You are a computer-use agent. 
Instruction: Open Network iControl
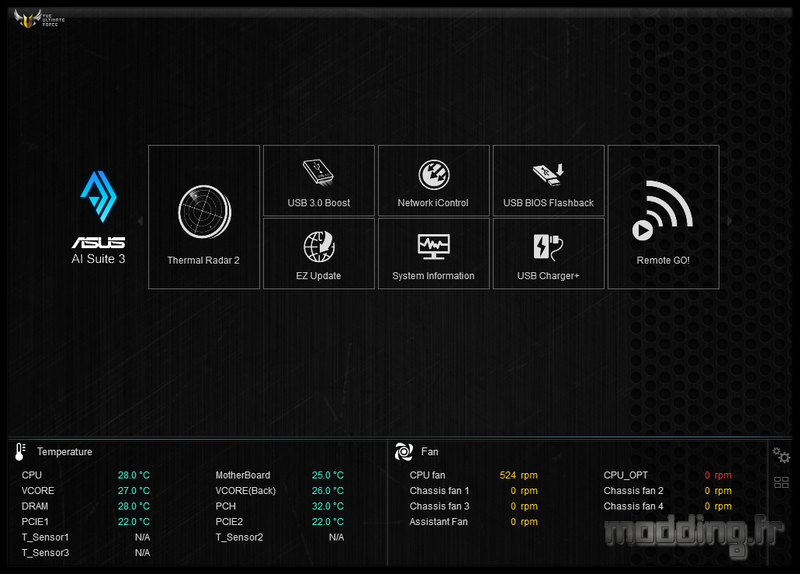(434, 181)
